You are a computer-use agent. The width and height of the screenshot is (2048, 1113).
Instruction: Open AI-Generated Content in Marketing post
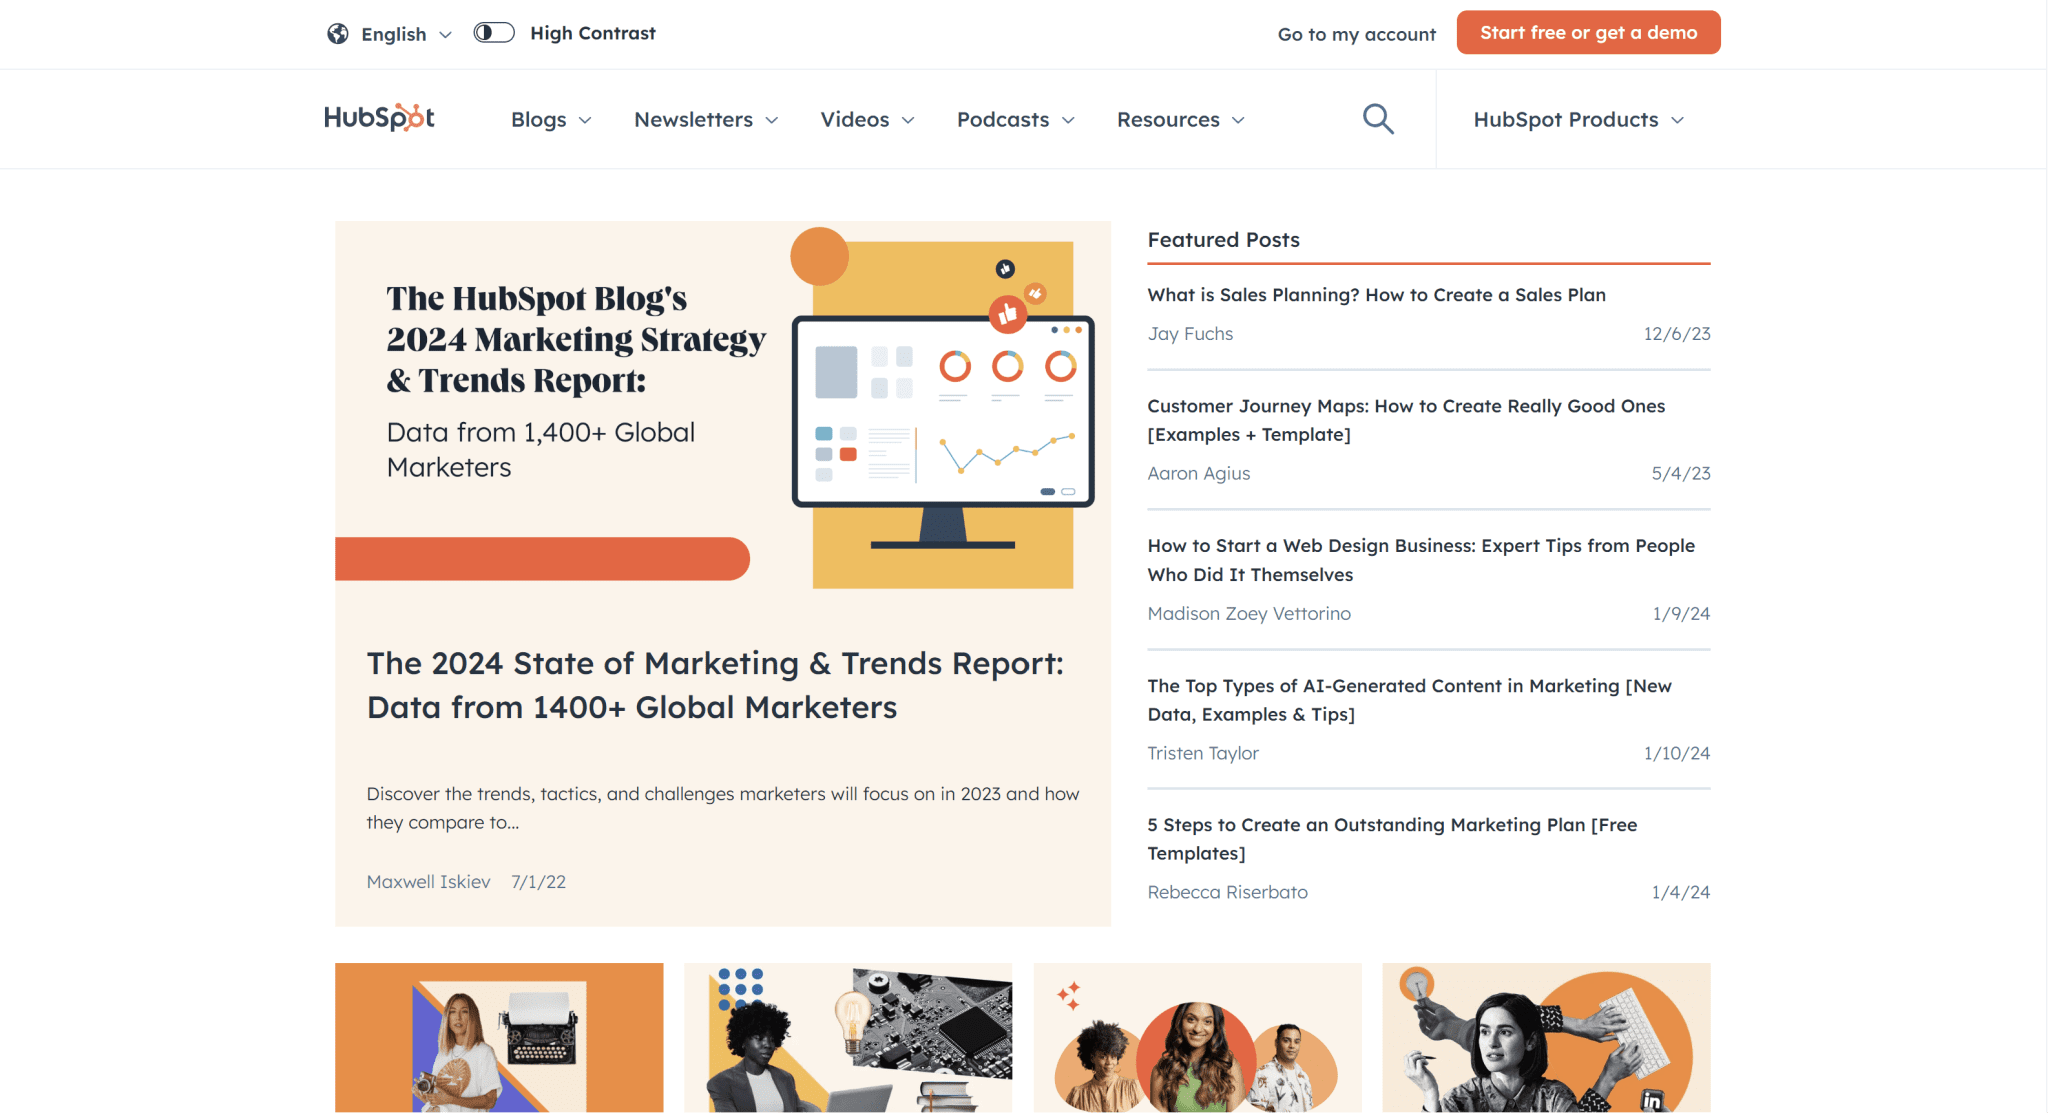click(x=1409, y=700)
